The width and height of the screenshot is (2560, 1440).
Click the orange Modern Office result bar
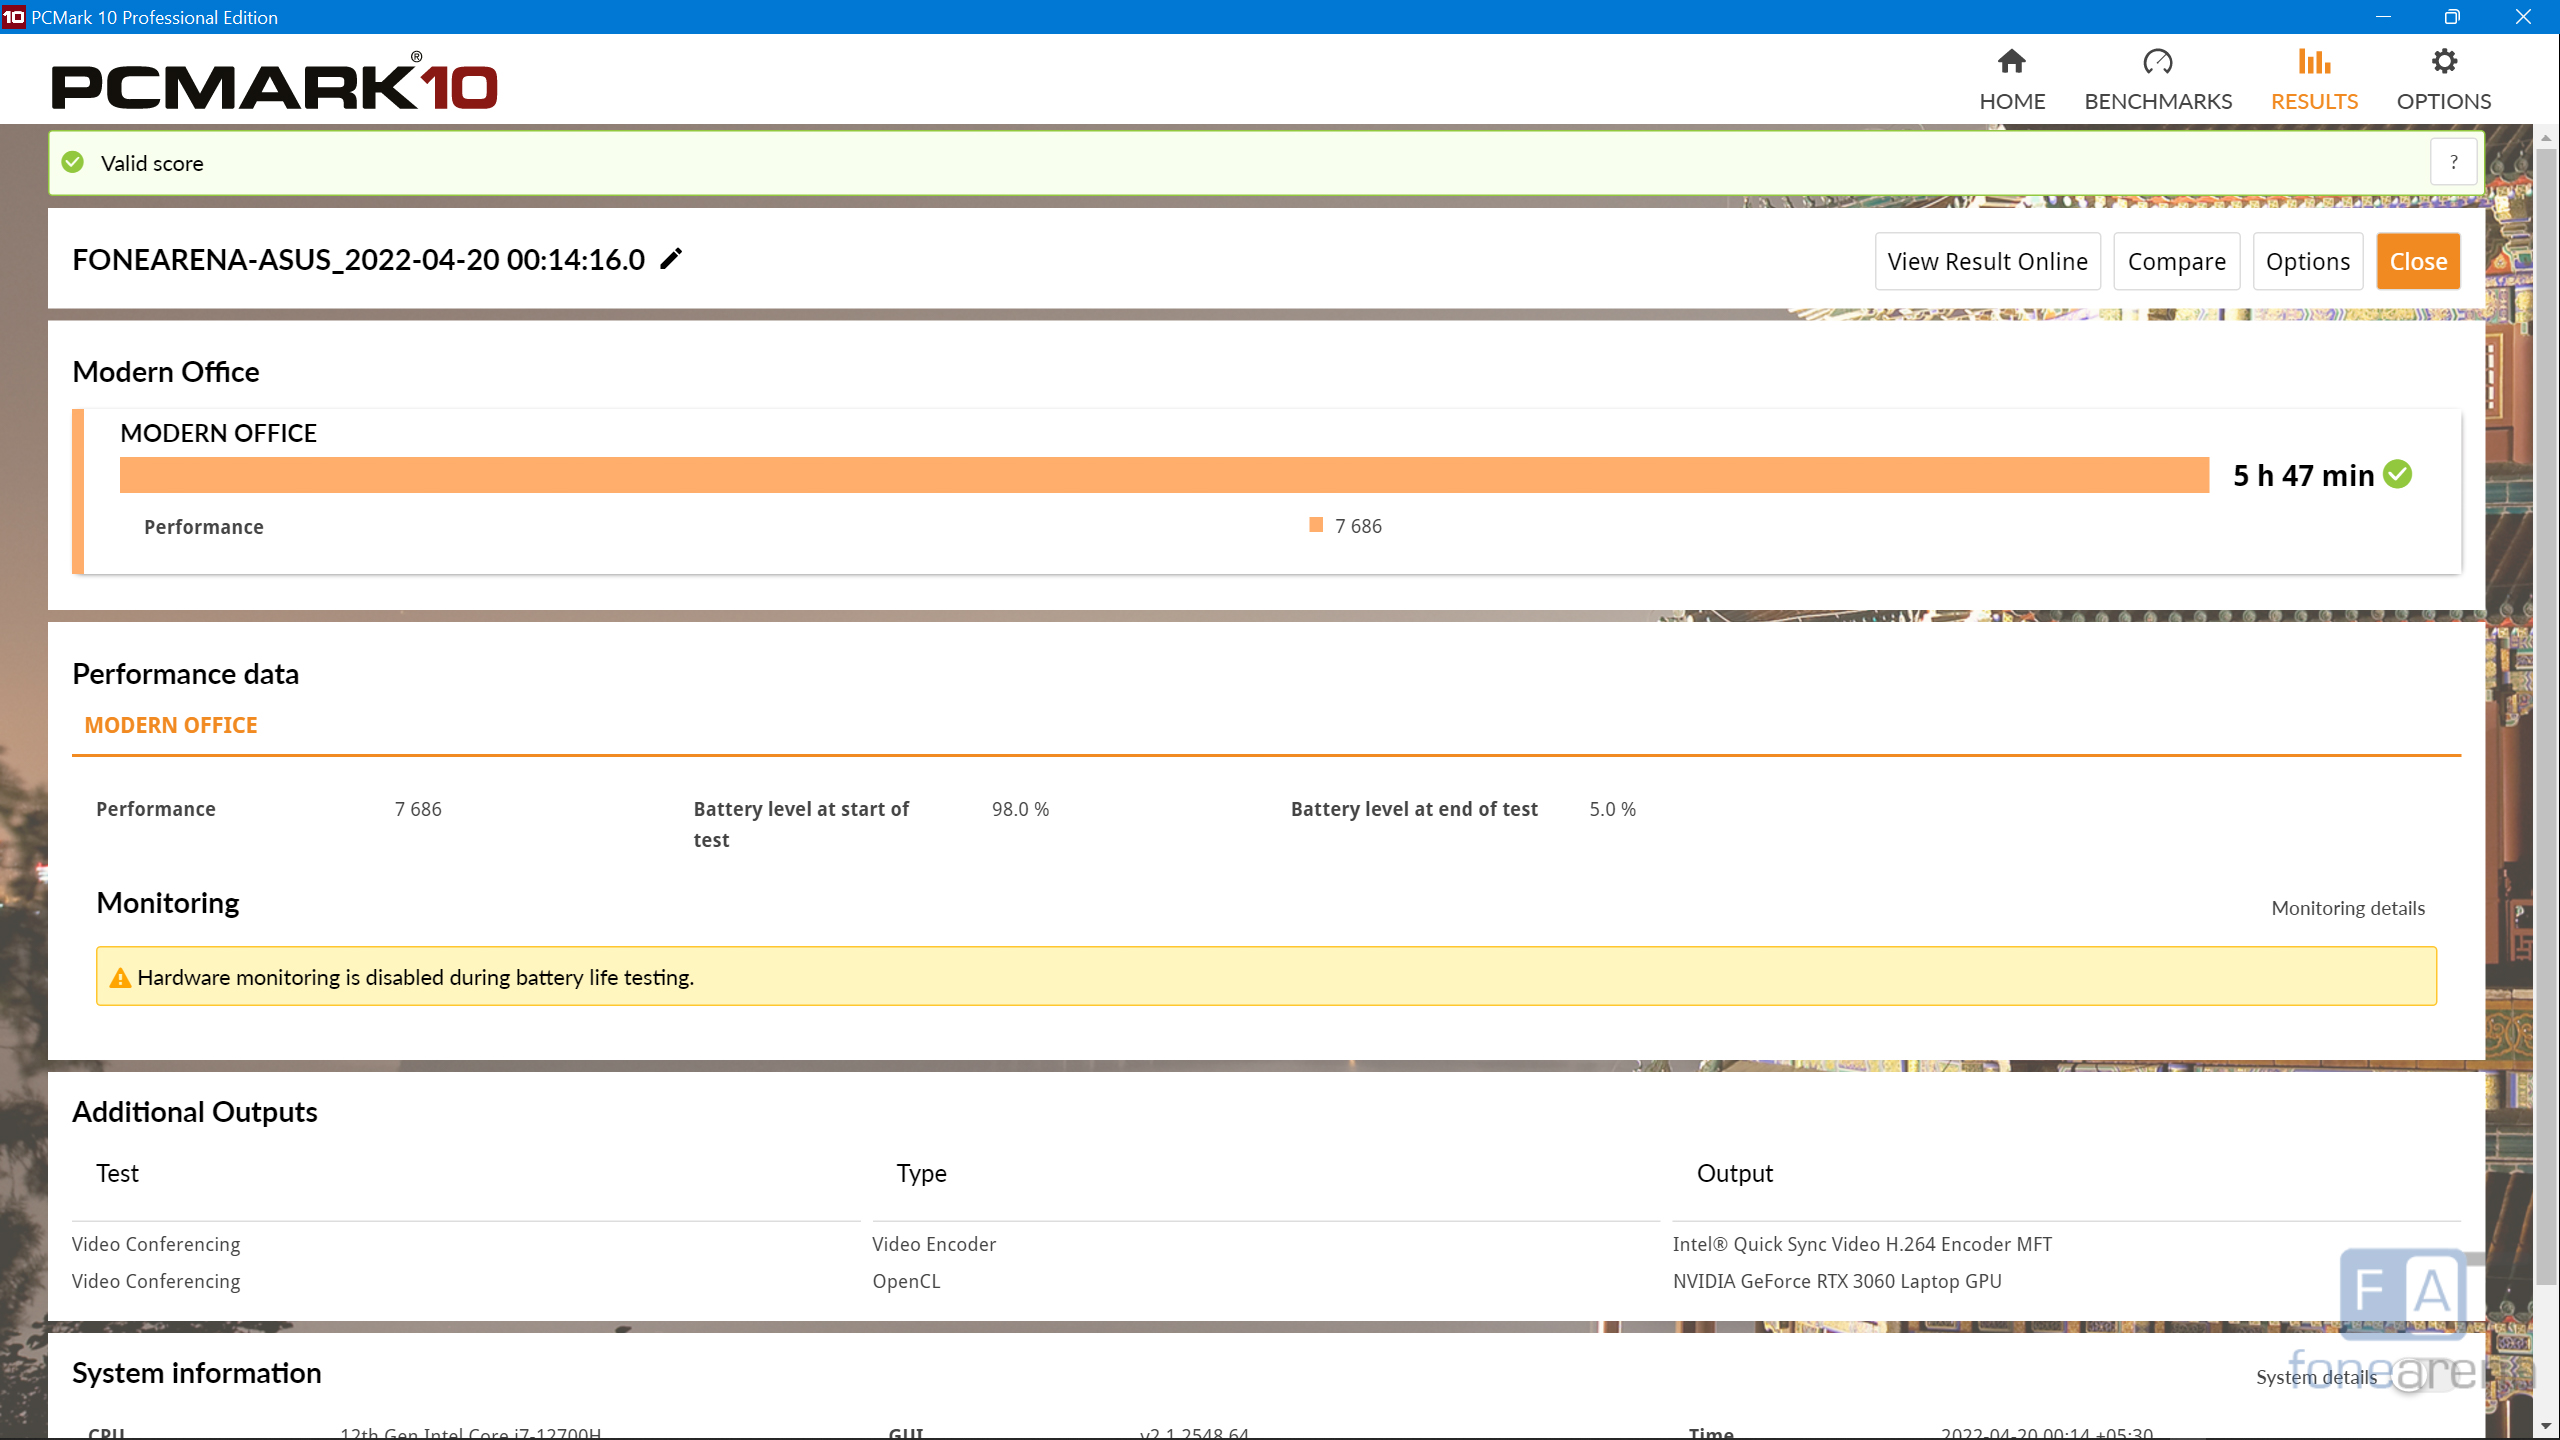pyautogui.click(x=1163, y=475)
